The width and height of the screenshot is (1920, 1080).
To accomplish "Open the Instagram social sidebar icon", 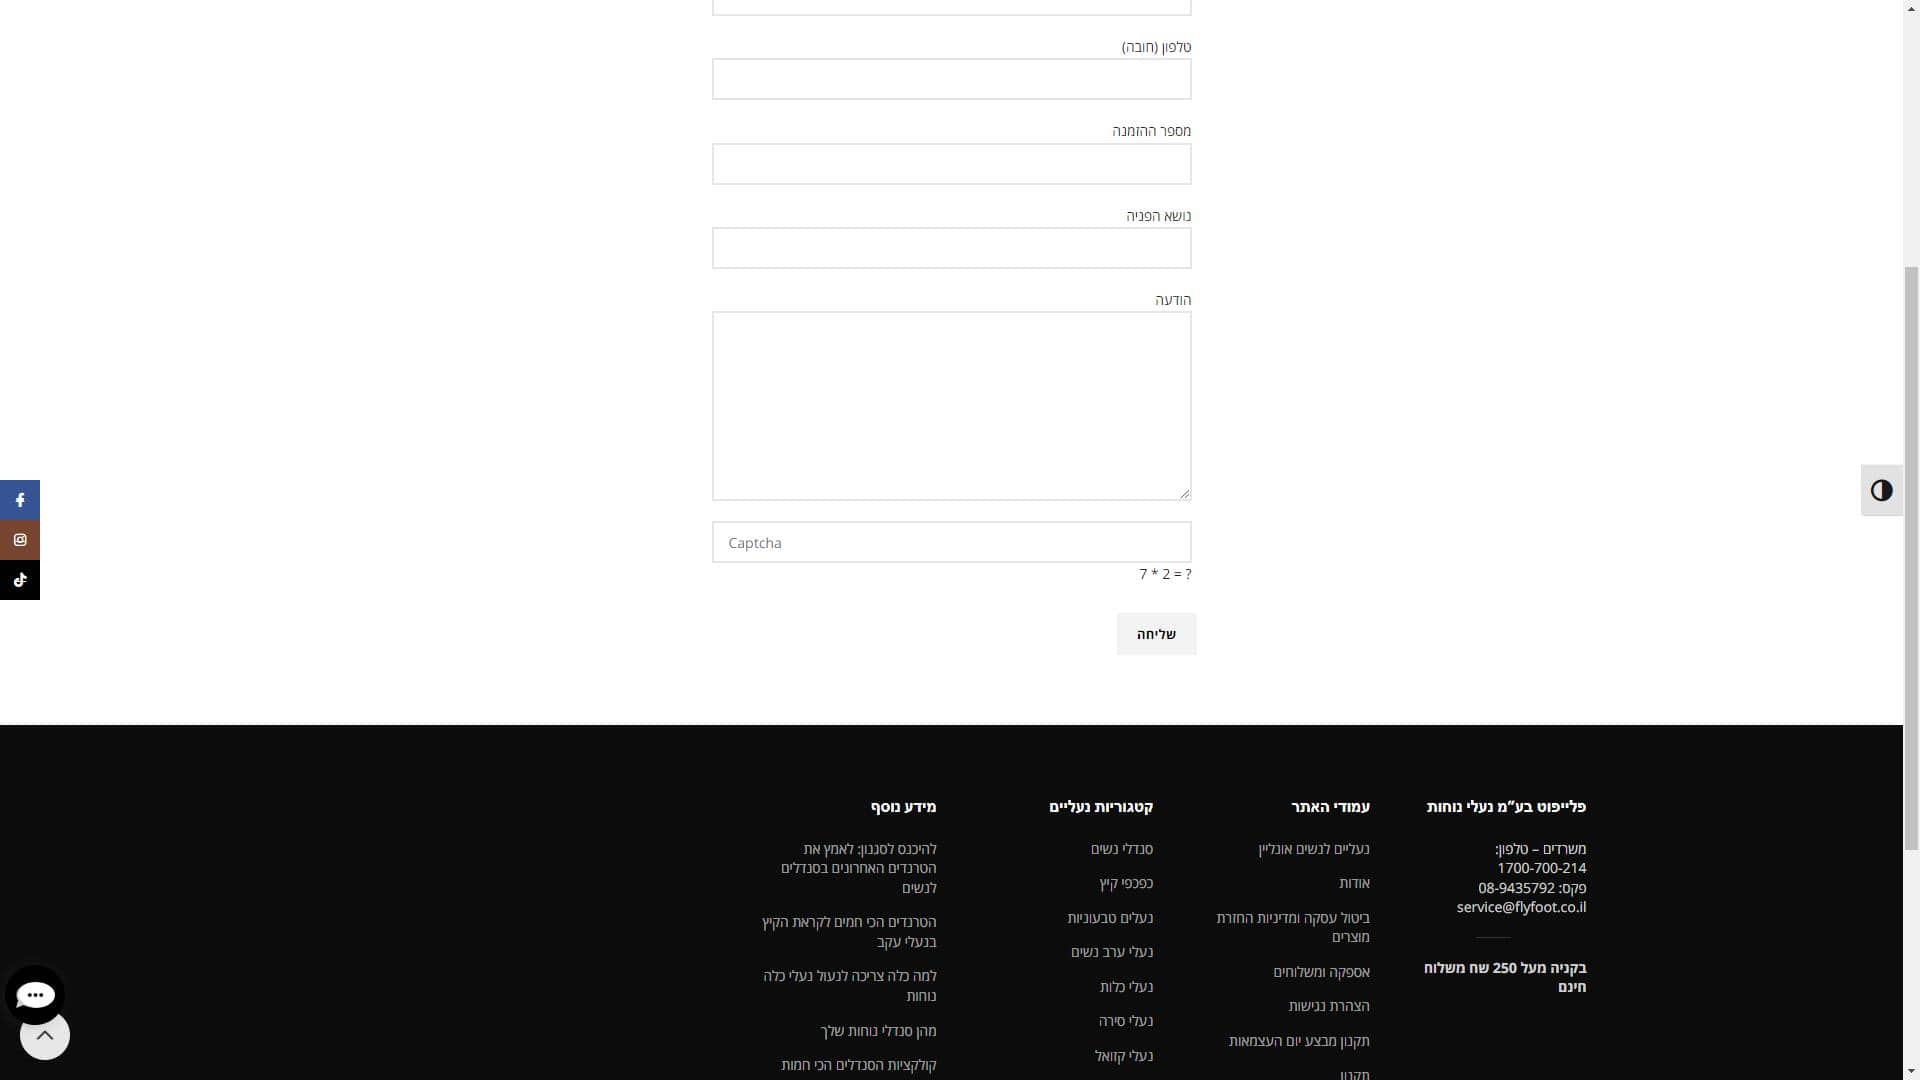I will (20, 540).
